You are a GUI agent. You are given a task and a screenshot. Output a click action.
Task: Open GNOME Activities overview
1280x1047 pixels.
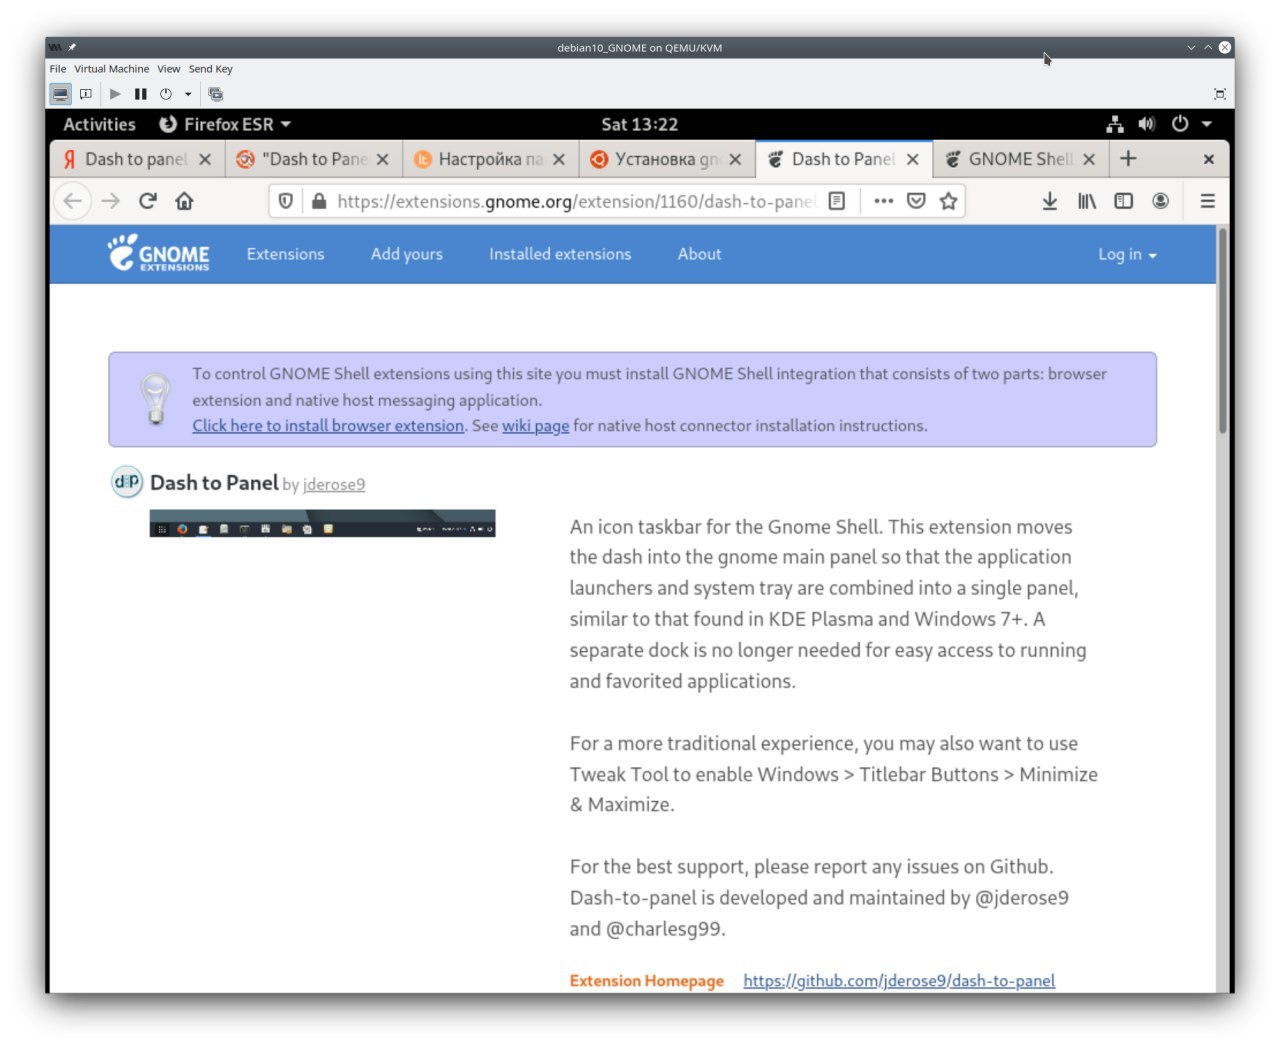tap(99, 124)
